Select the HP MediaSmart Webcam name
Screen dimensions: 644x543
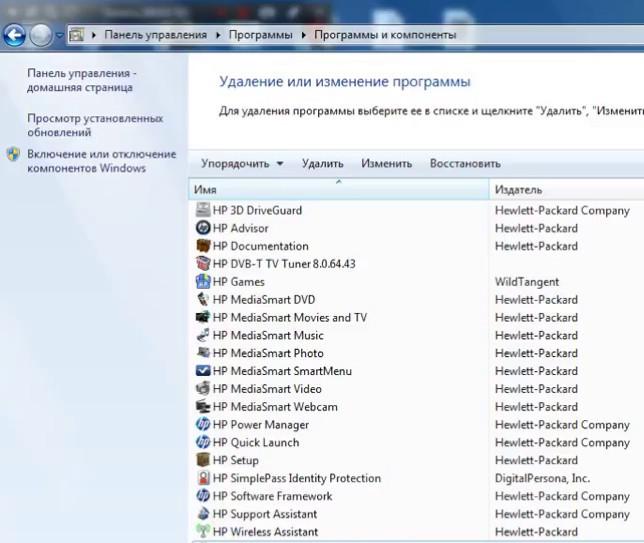click(275, 407)
